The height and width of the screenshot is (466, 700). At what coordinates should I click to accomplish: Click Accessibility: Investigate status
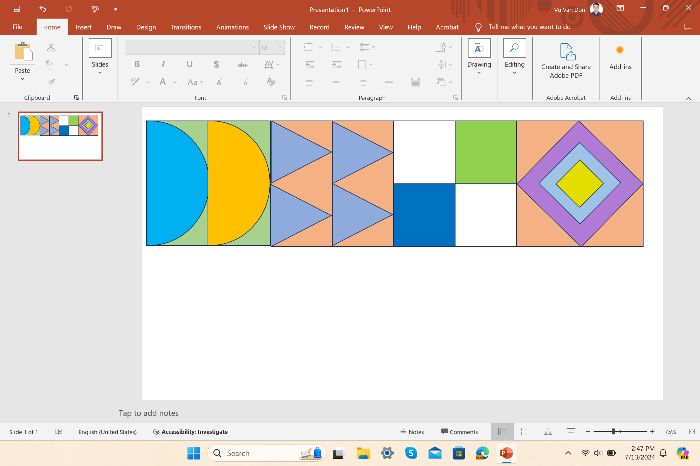coord(190,432)
